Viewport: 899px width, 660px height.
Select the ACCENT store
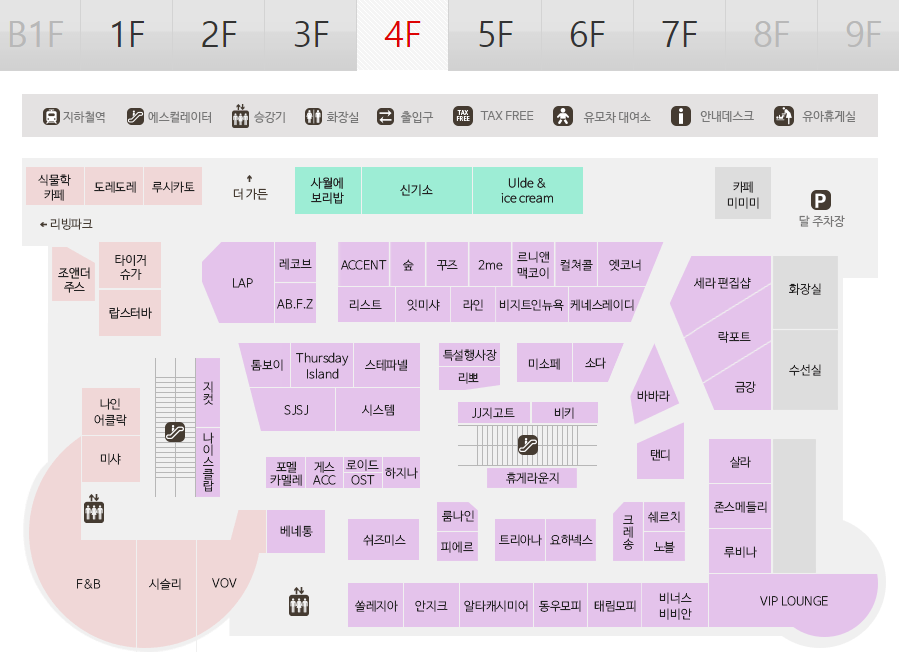click(363, 265)
